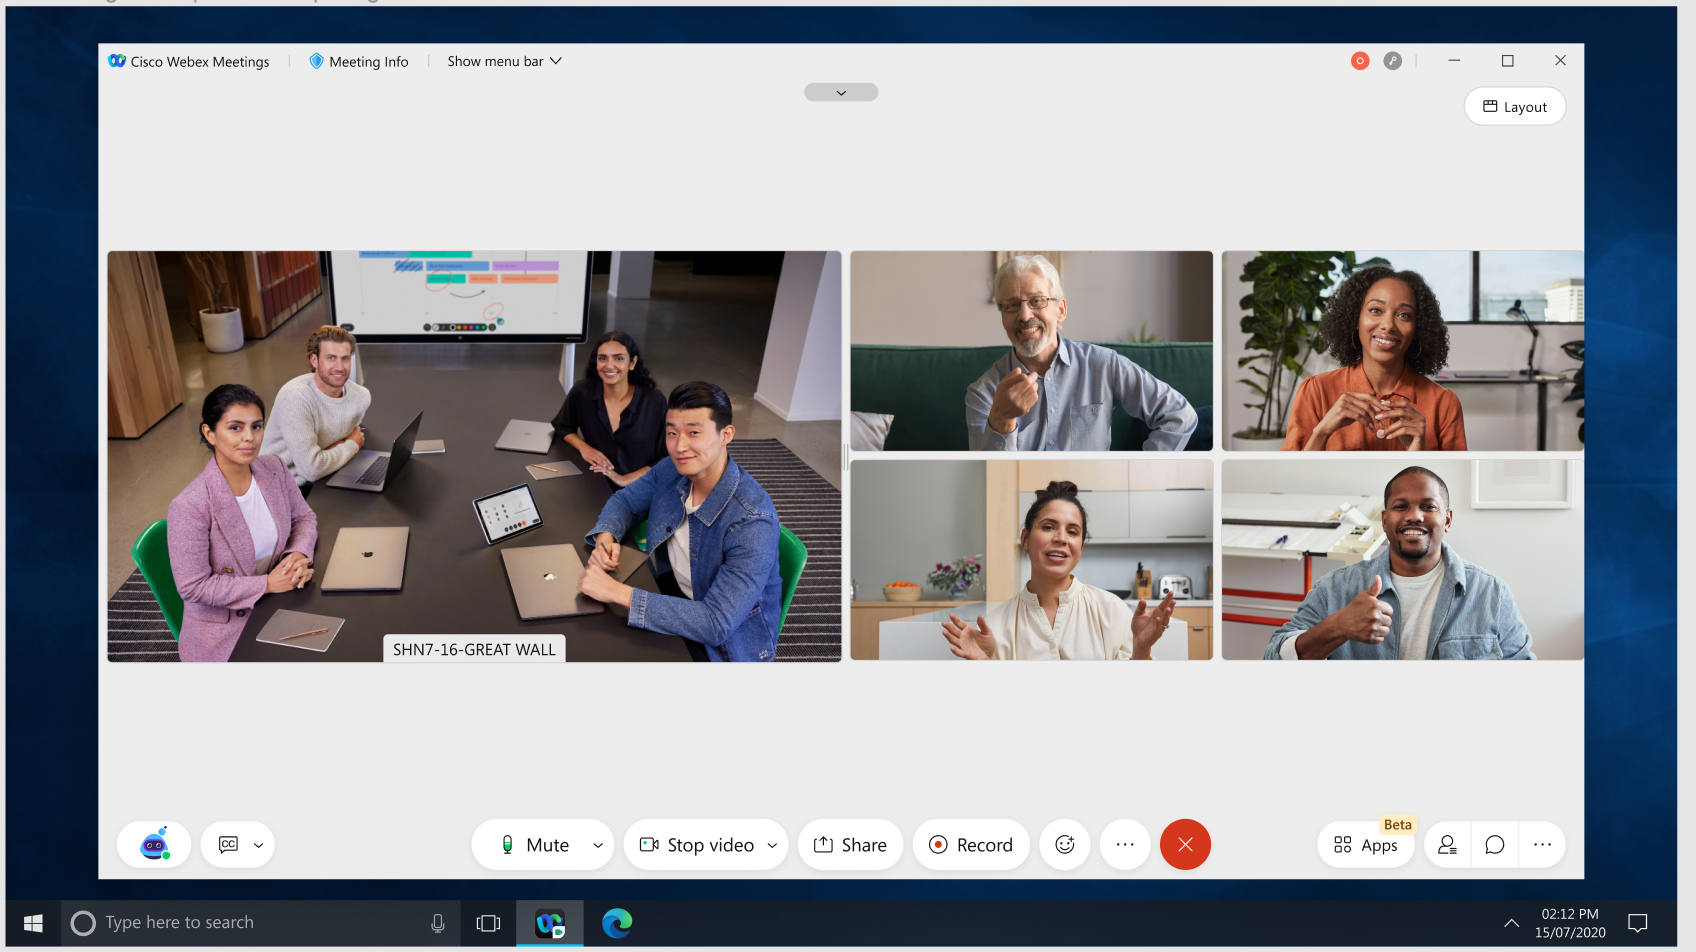Stop the video camera
This screenshot has width=1696, height=952.
[697, 845]
